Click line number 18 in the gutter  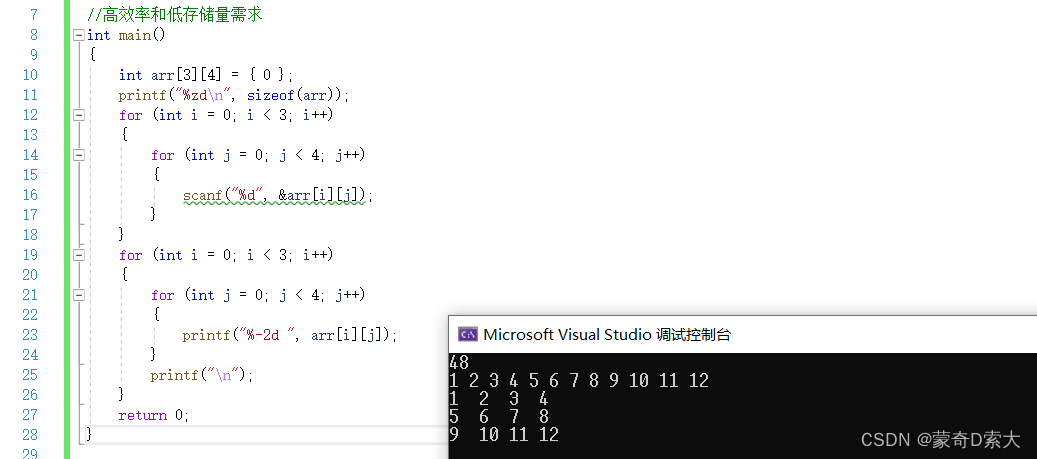[30, 235]
